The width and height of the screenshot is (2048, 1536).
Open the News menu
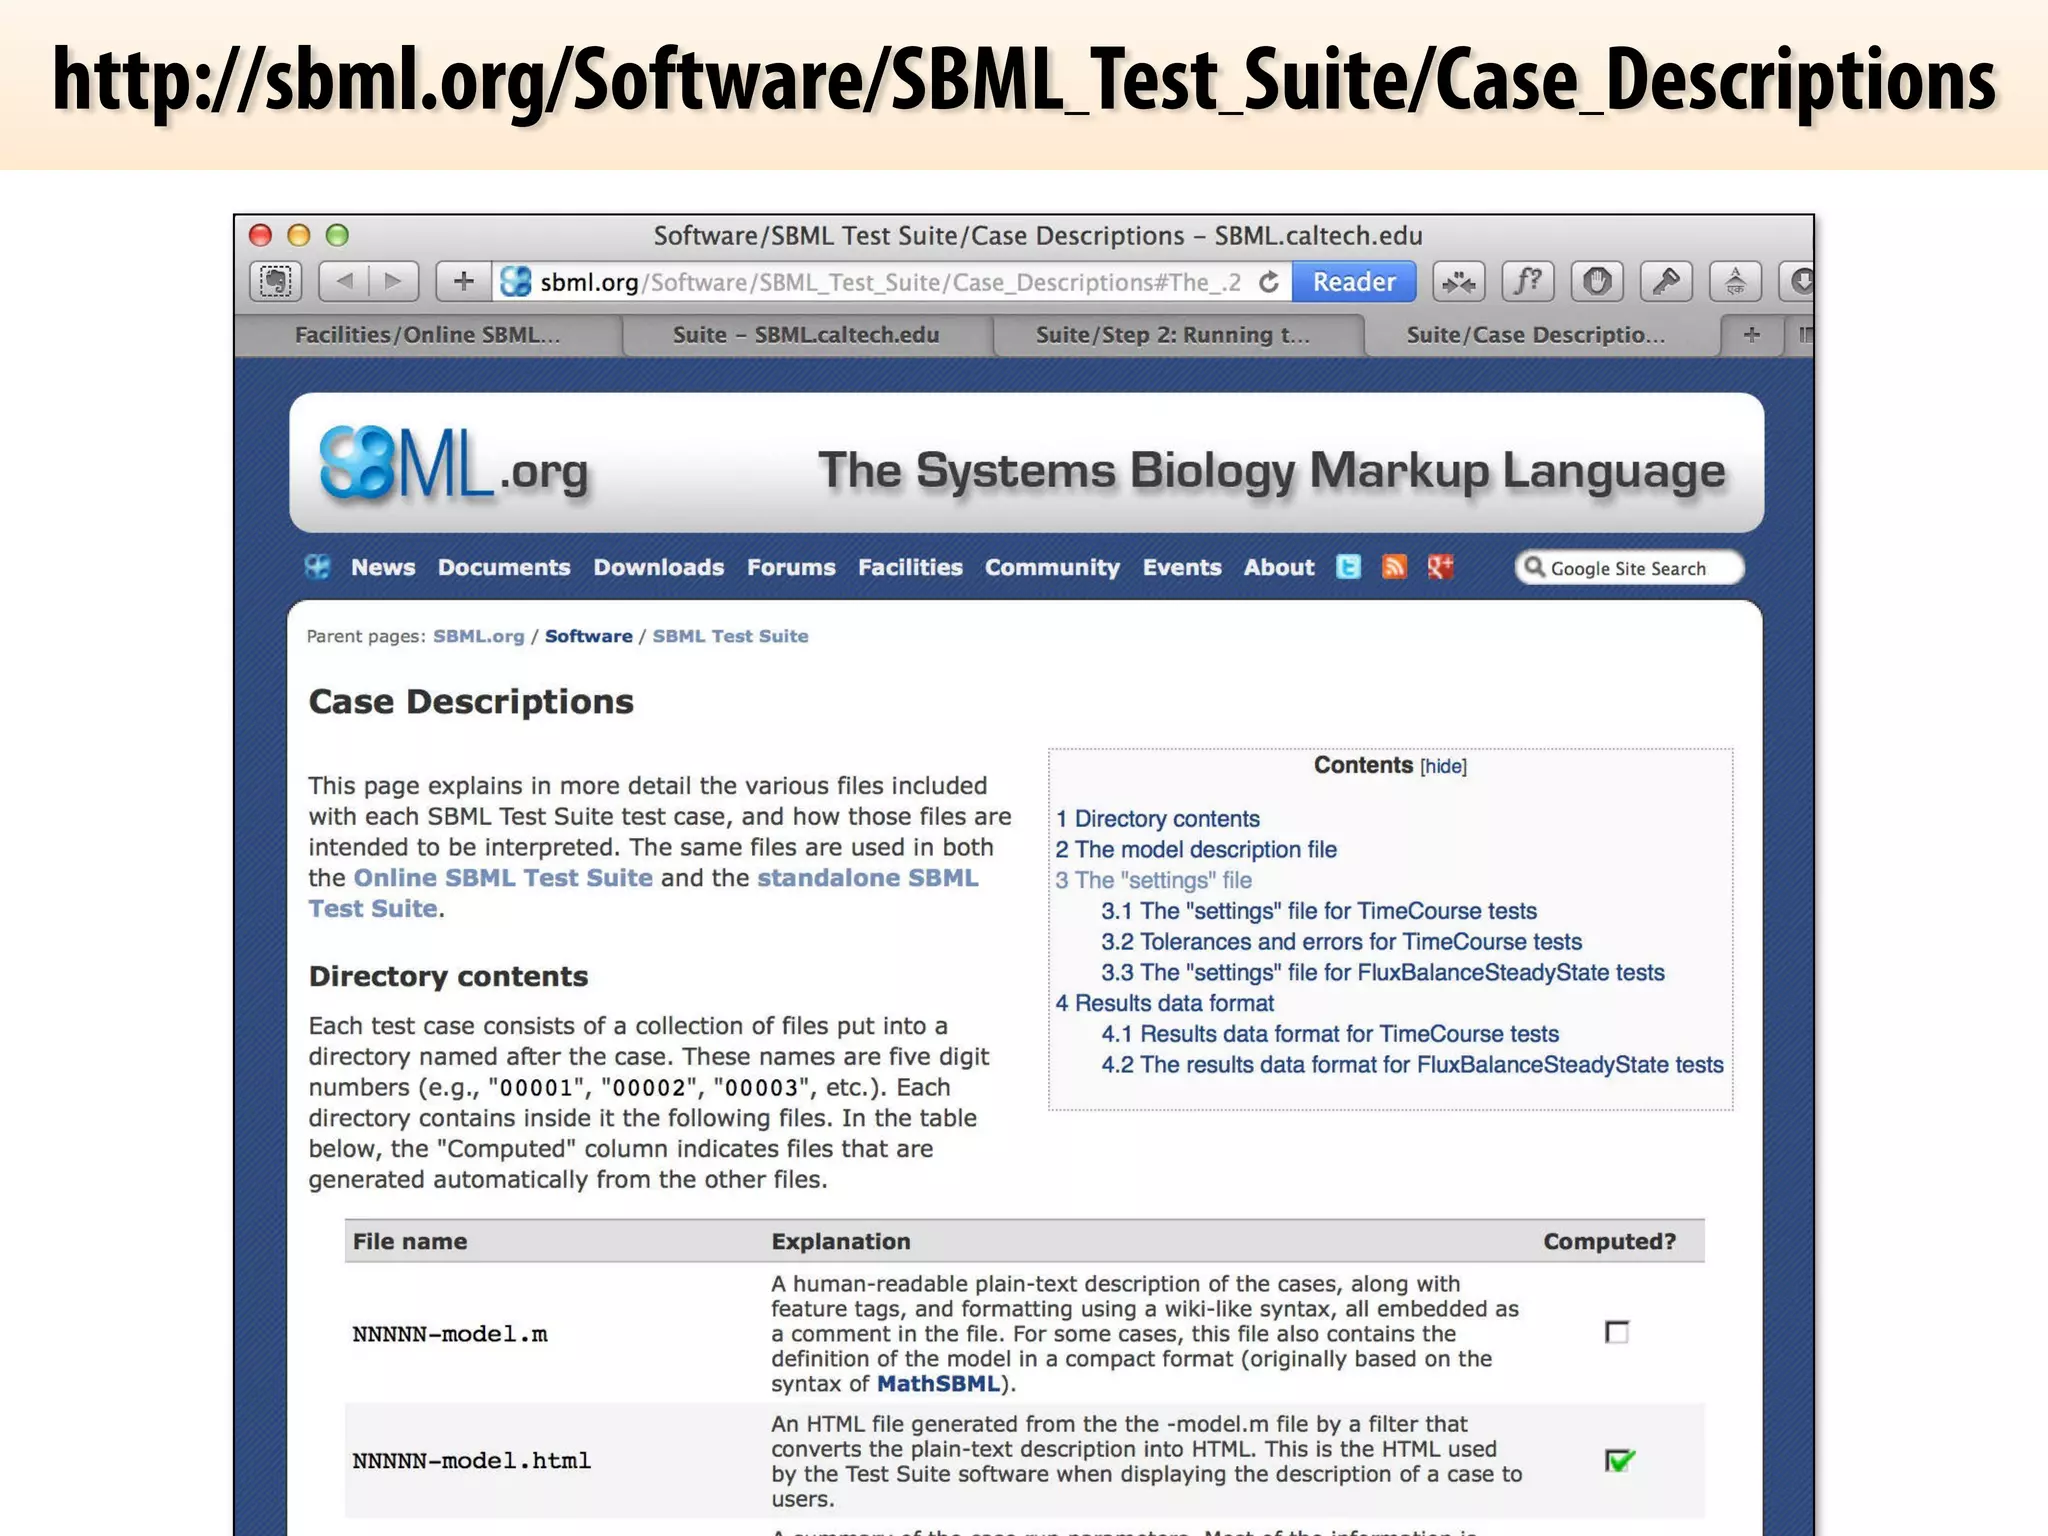click(x=383, y=567)
